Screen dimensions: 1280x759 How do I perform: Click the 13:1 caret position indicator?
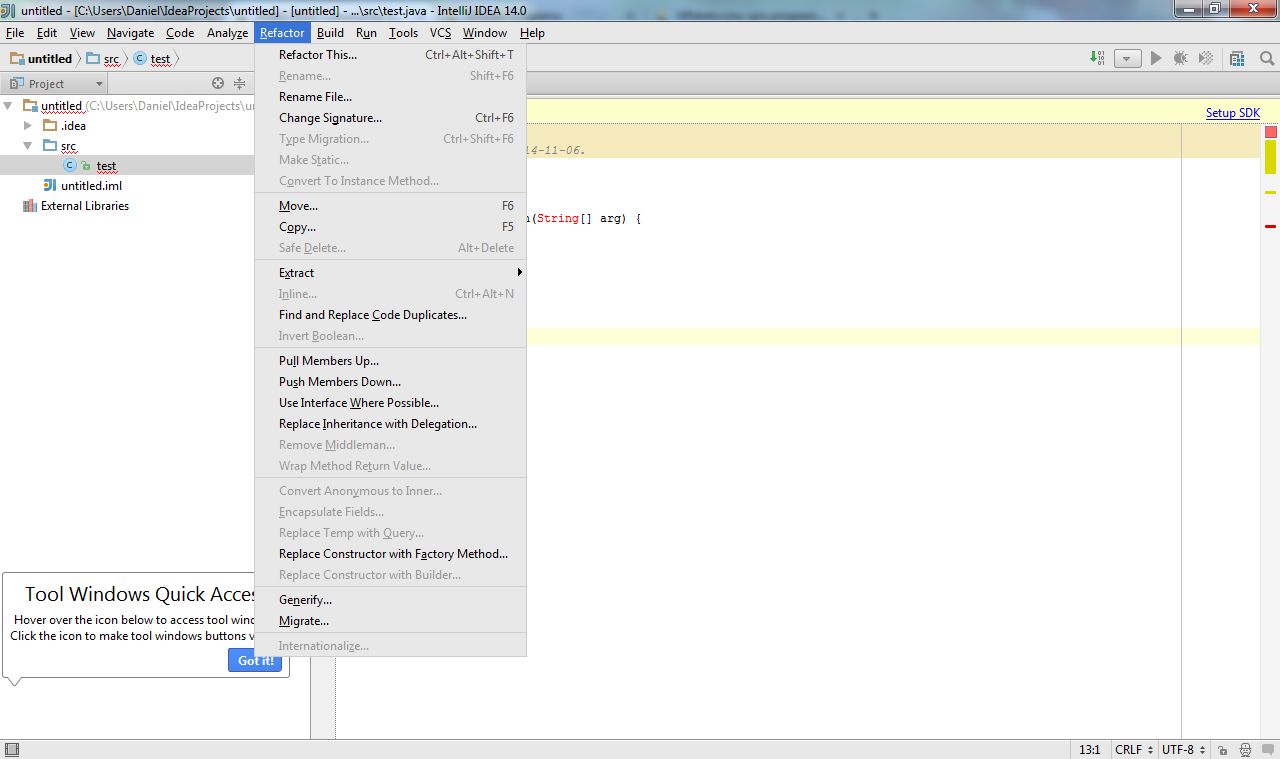point(1090,750)
